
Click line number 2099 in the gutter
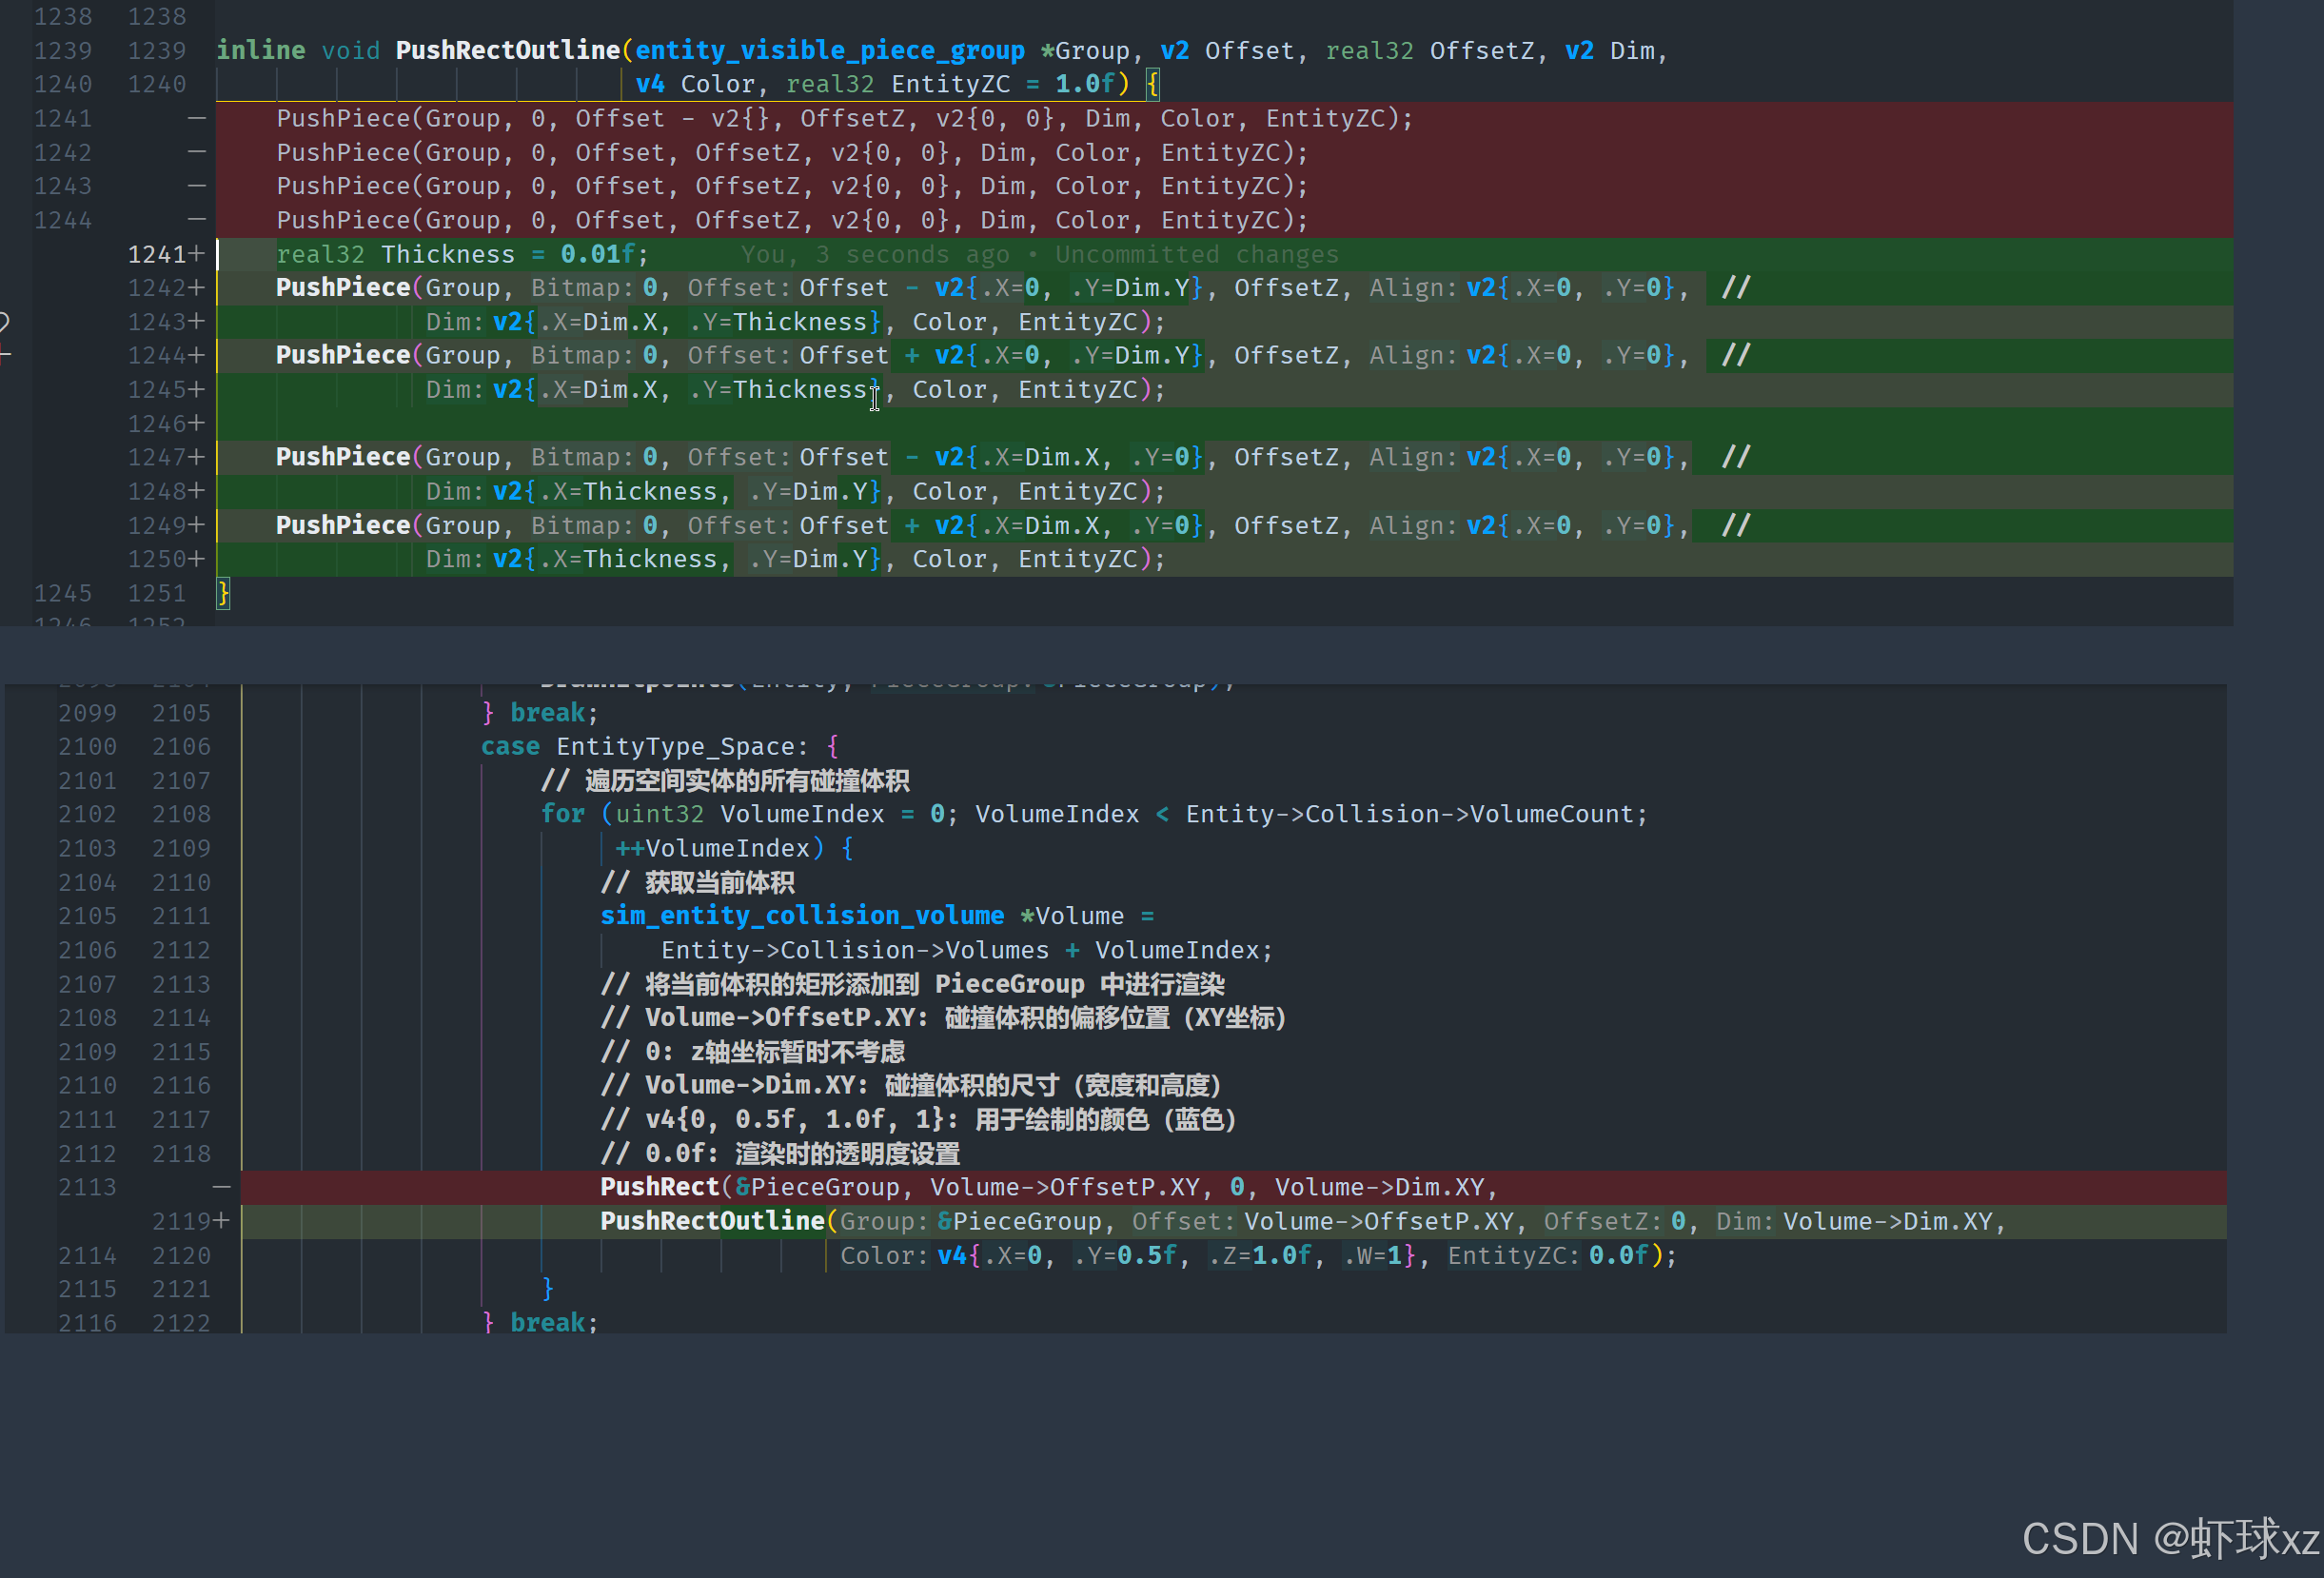click(87, 713)
